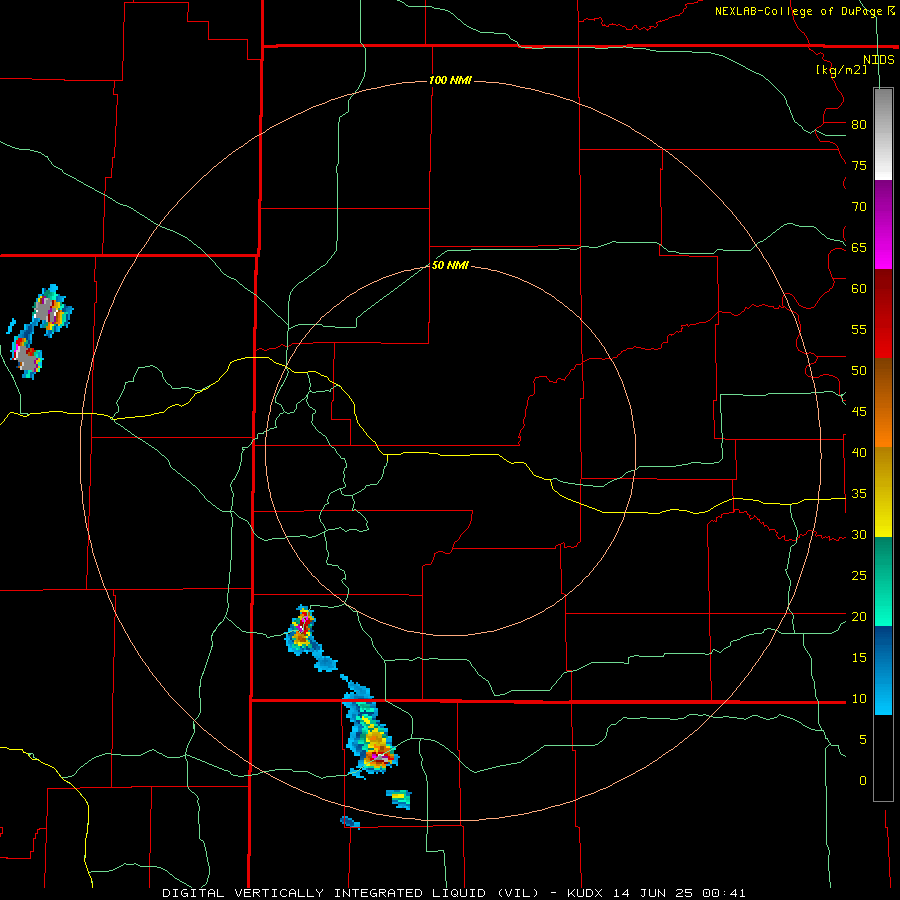Click the 100 NMI range ring label
Image resolution: width=900 pixels, height=900 pixels.
pos(450,80)
